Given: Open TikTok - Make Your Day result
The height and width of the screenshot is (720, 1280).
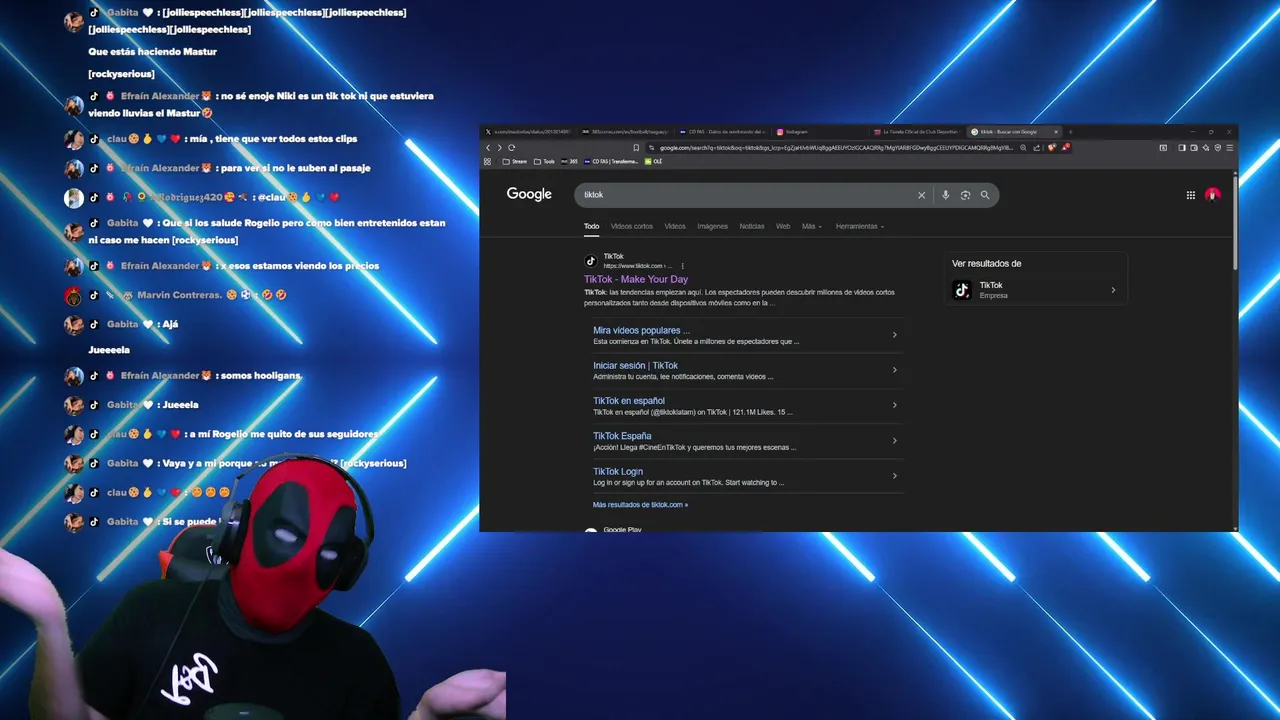Looking at the screenshot, I should pos(636,279).
